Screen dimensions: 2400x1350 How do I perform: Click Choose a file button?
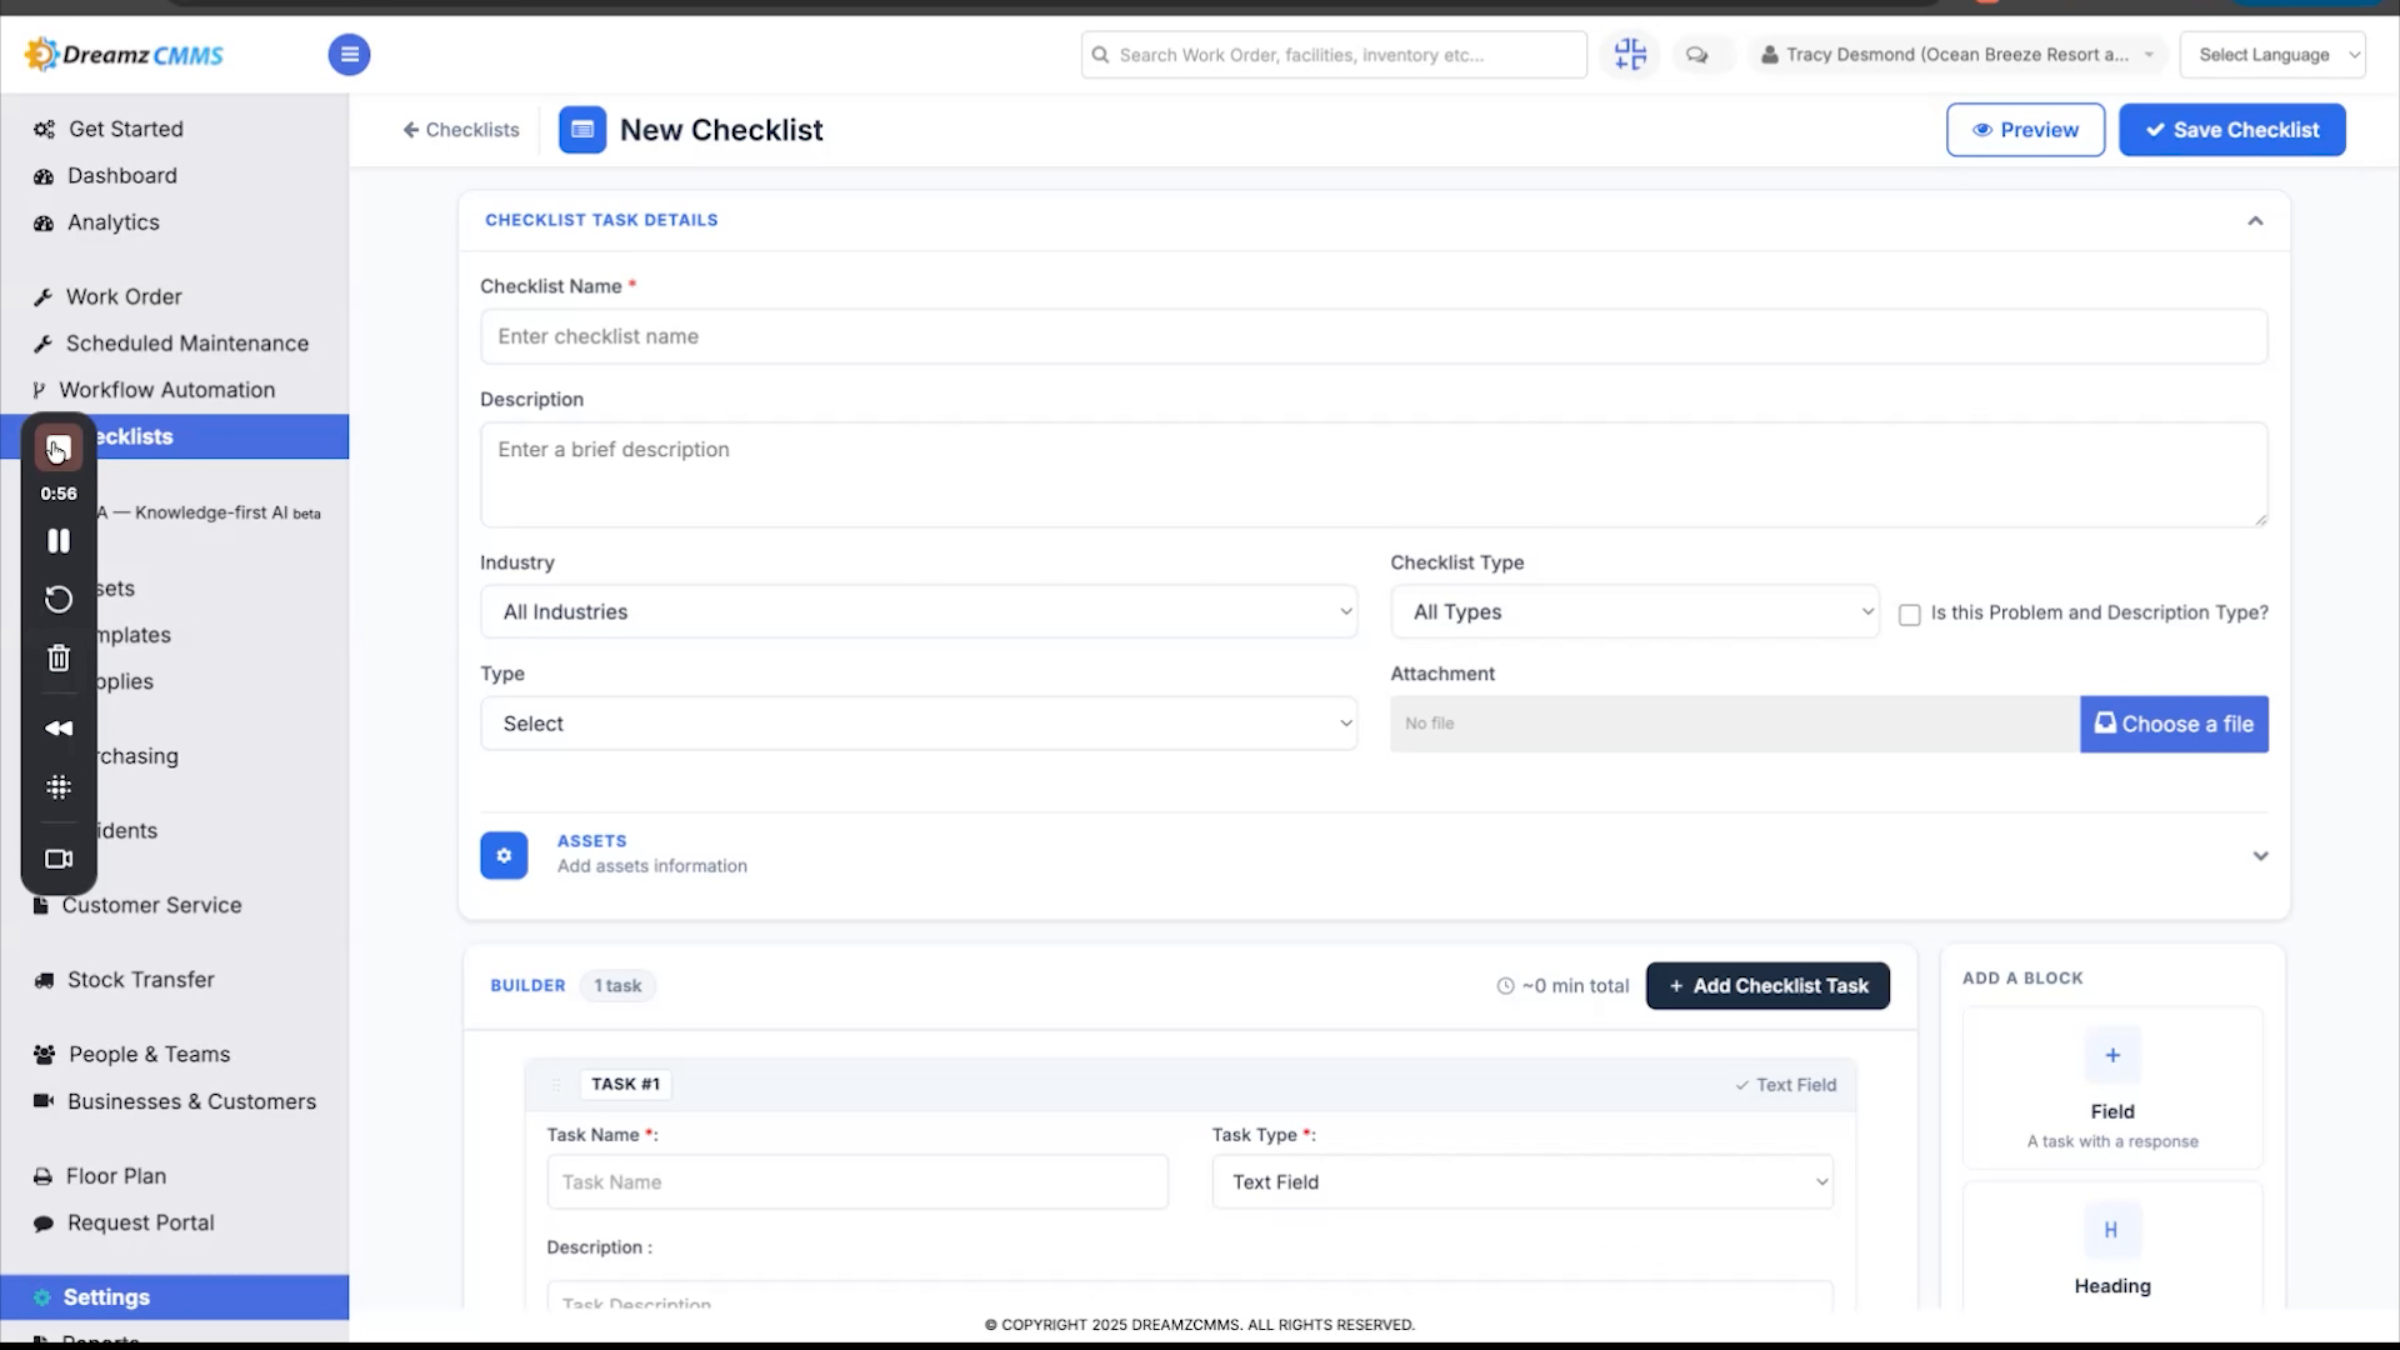[2174, 724]
